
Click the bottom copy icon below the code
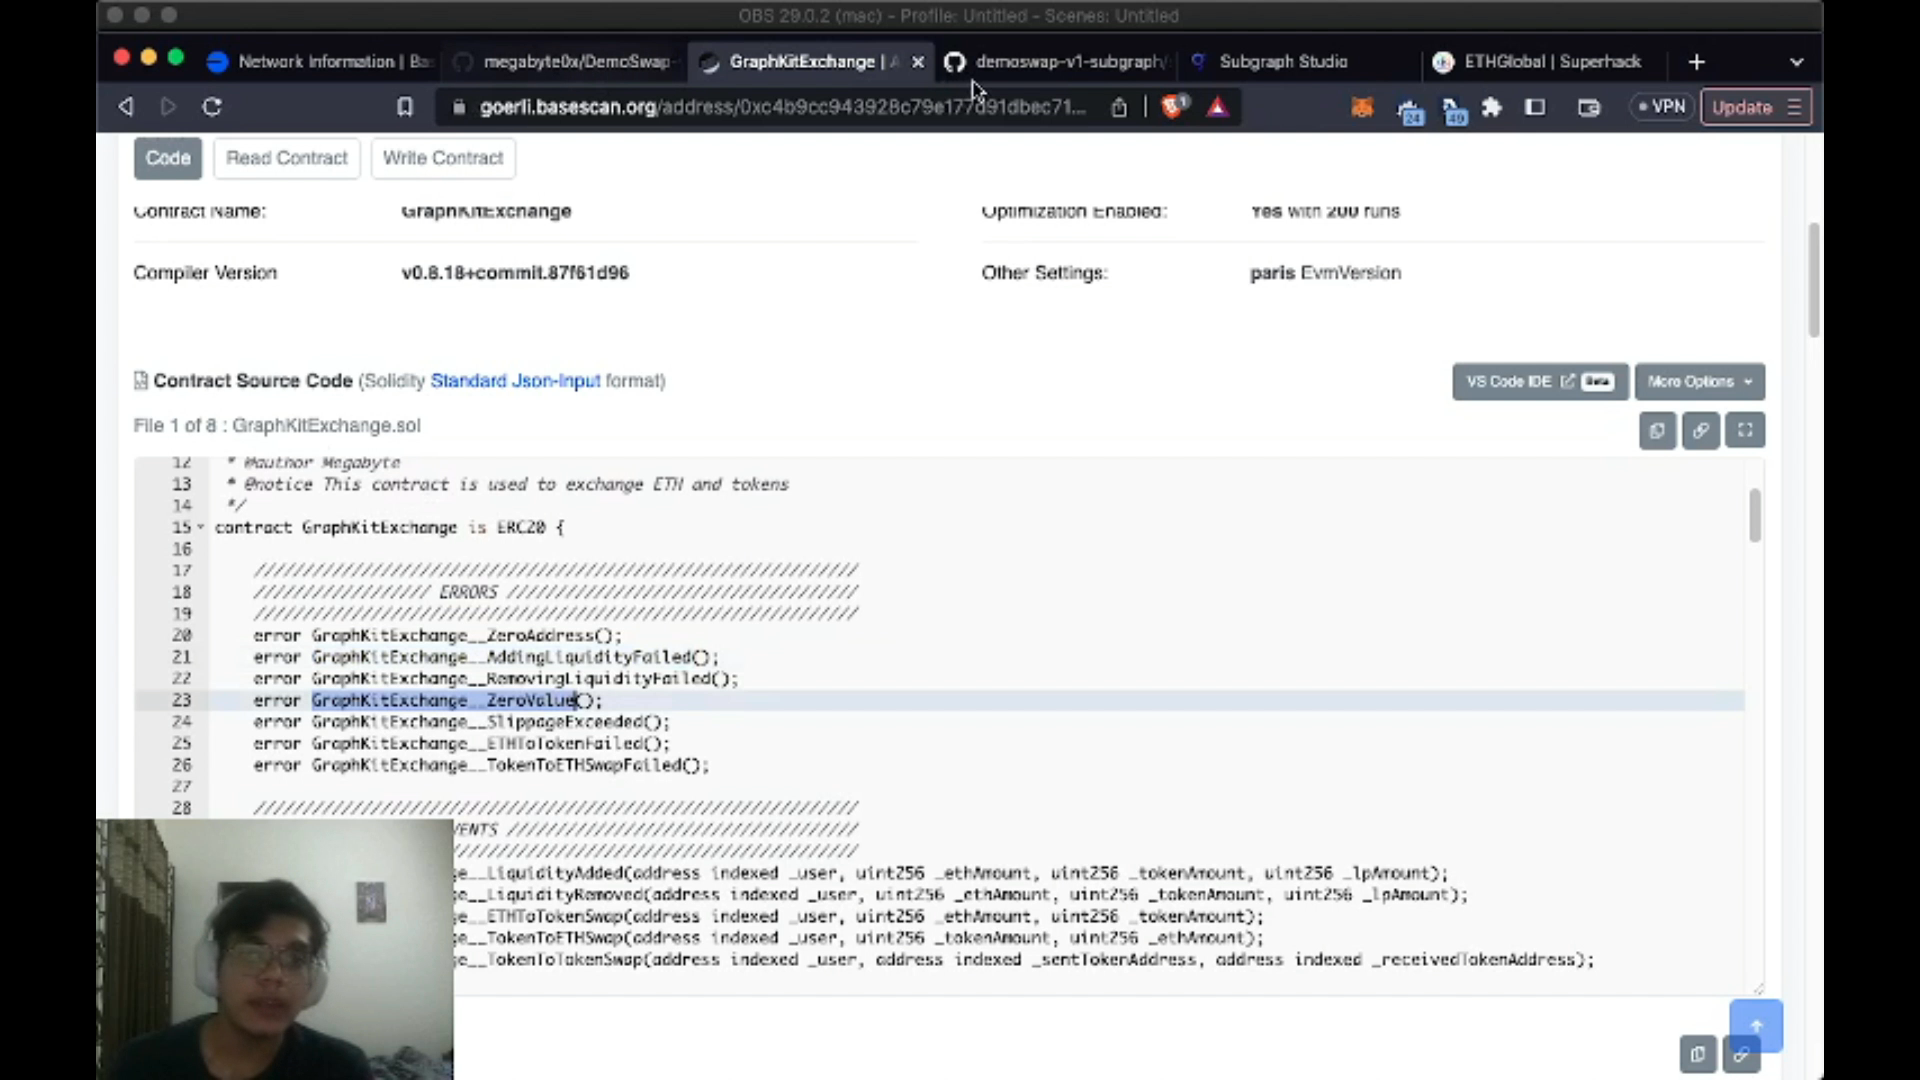1698,1054
